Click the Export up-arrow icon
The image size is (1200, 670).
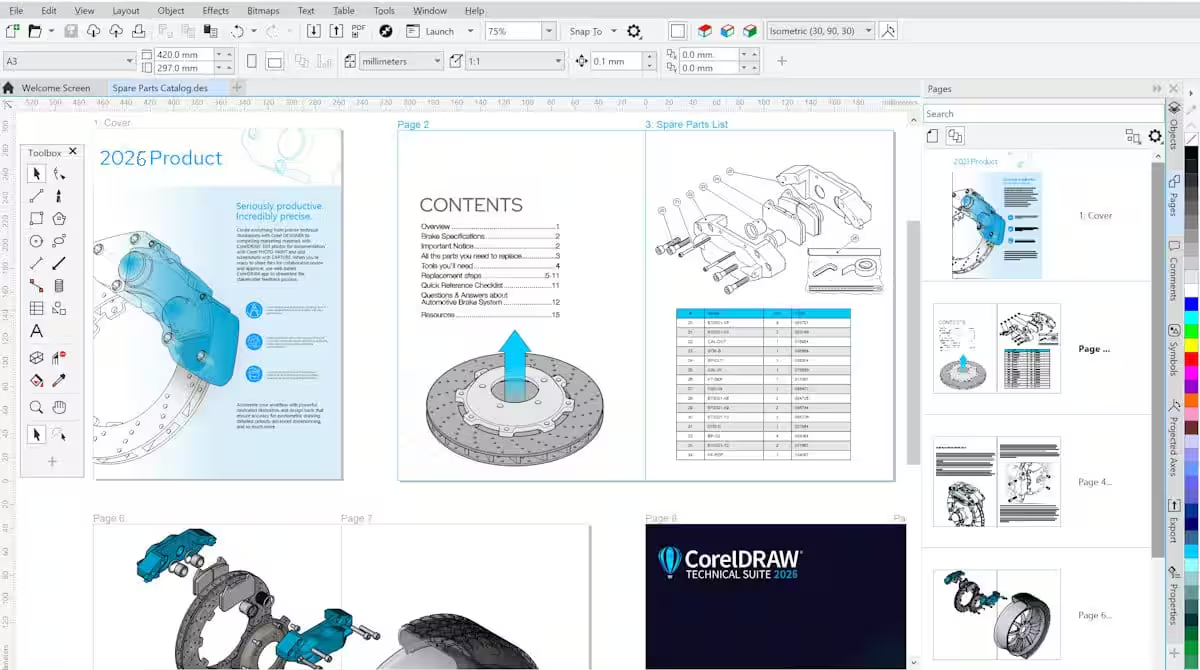pyautogui.click(x=335, y=31)
